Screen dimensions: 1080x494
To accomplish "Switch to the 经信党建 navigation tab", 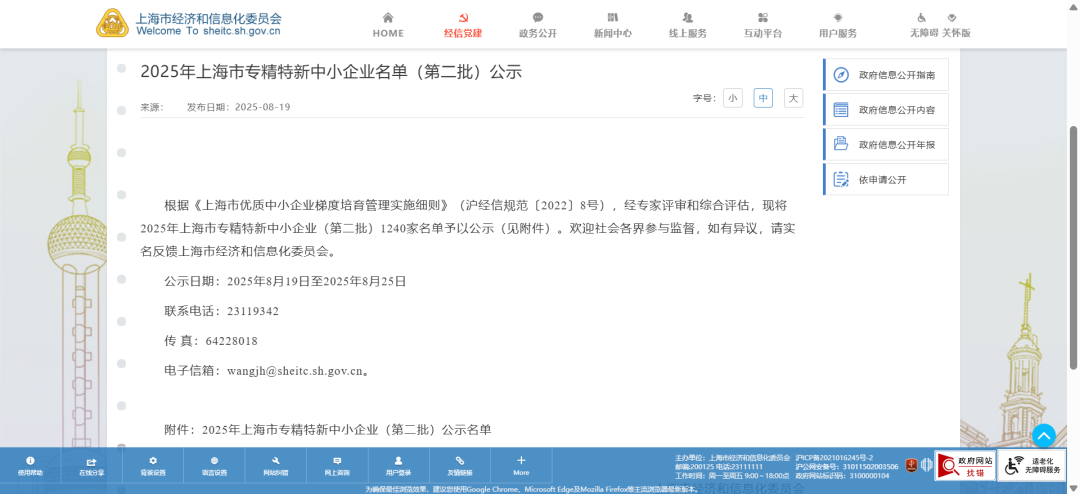I will tap(463, 33).
